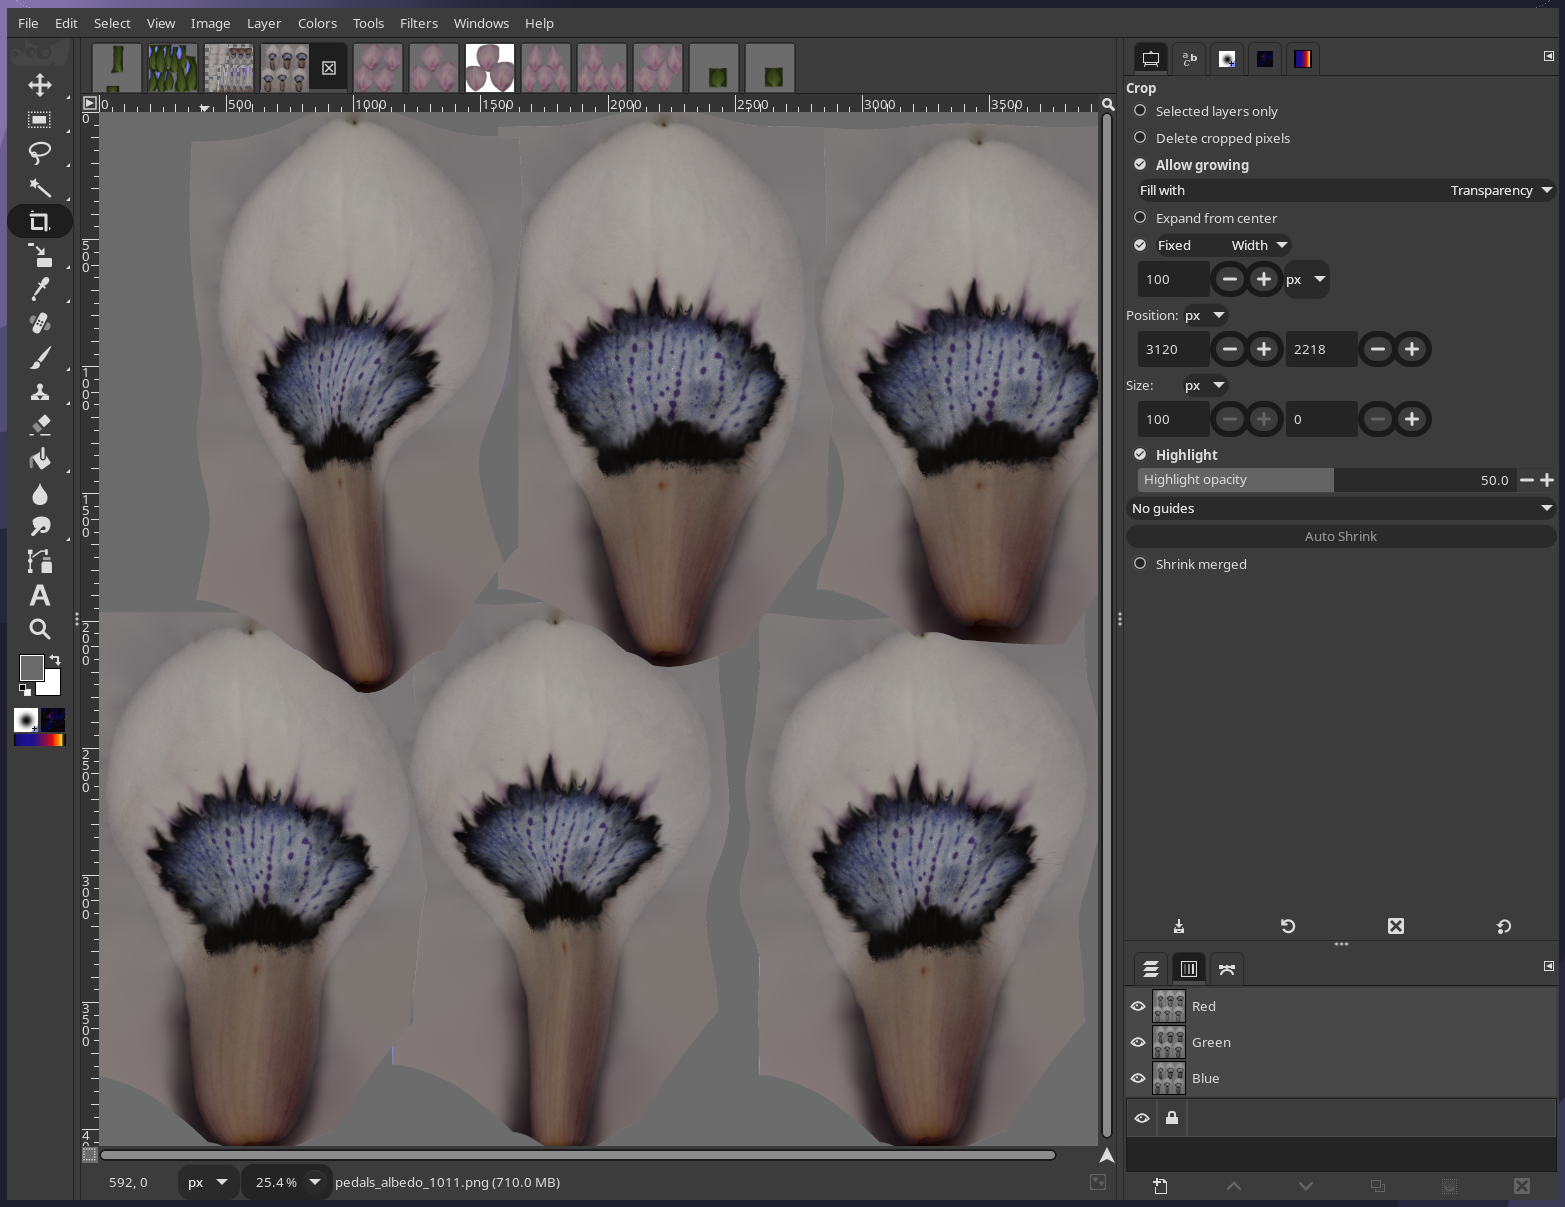This screenshot has height=1207, width=1565.
Task: Hide the Green channel
Action: tap(1138, 1042)
